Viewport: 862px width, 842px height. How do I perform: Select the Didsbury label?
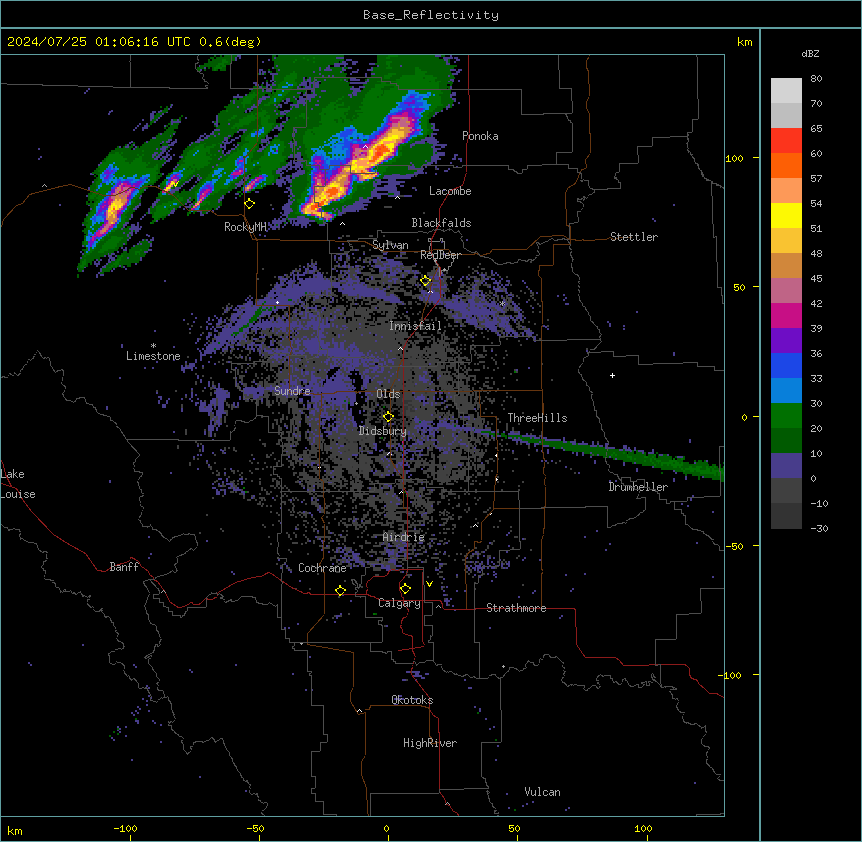coord(382,431)
